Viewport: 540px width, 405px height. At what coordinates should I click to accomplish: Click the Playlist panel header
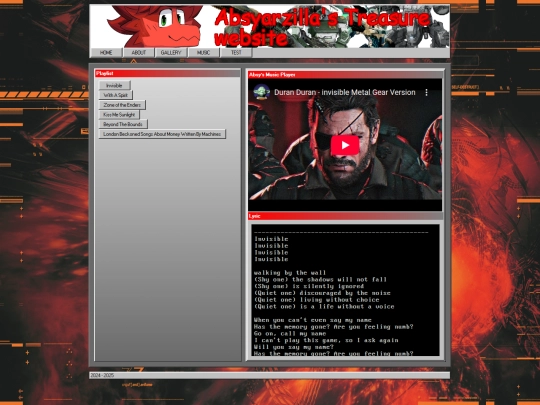[168, 73]
